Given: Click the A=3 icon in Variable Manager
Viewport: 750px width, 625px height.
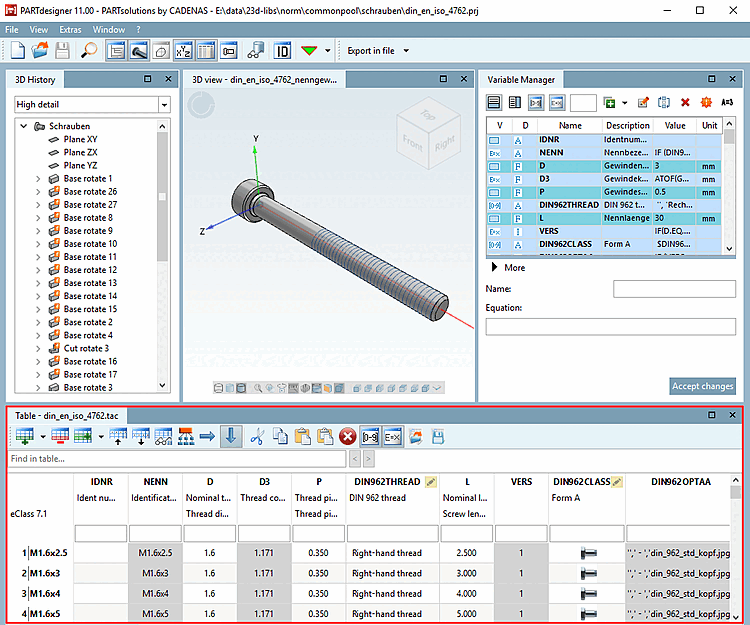Looking at the screenshot, I should click(727, 102).
